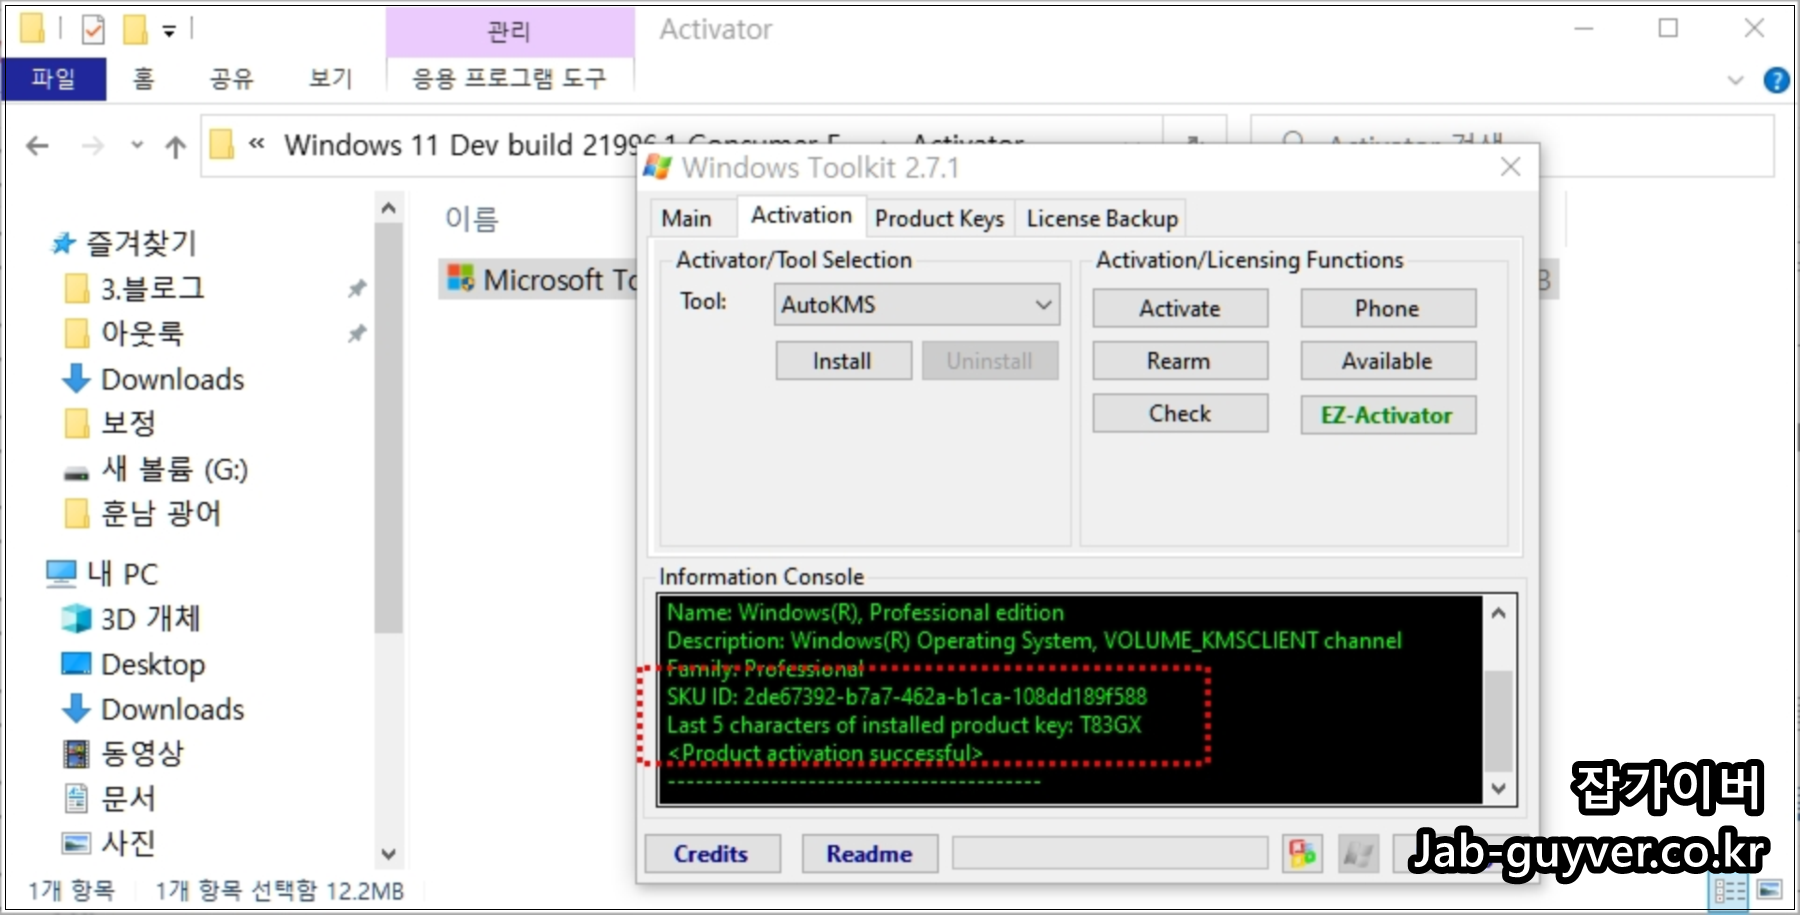The height and width of the screenshot is (915, 1800).
Task: Click the properties quick access toolbar icon
Action: (x=93, y=30)
